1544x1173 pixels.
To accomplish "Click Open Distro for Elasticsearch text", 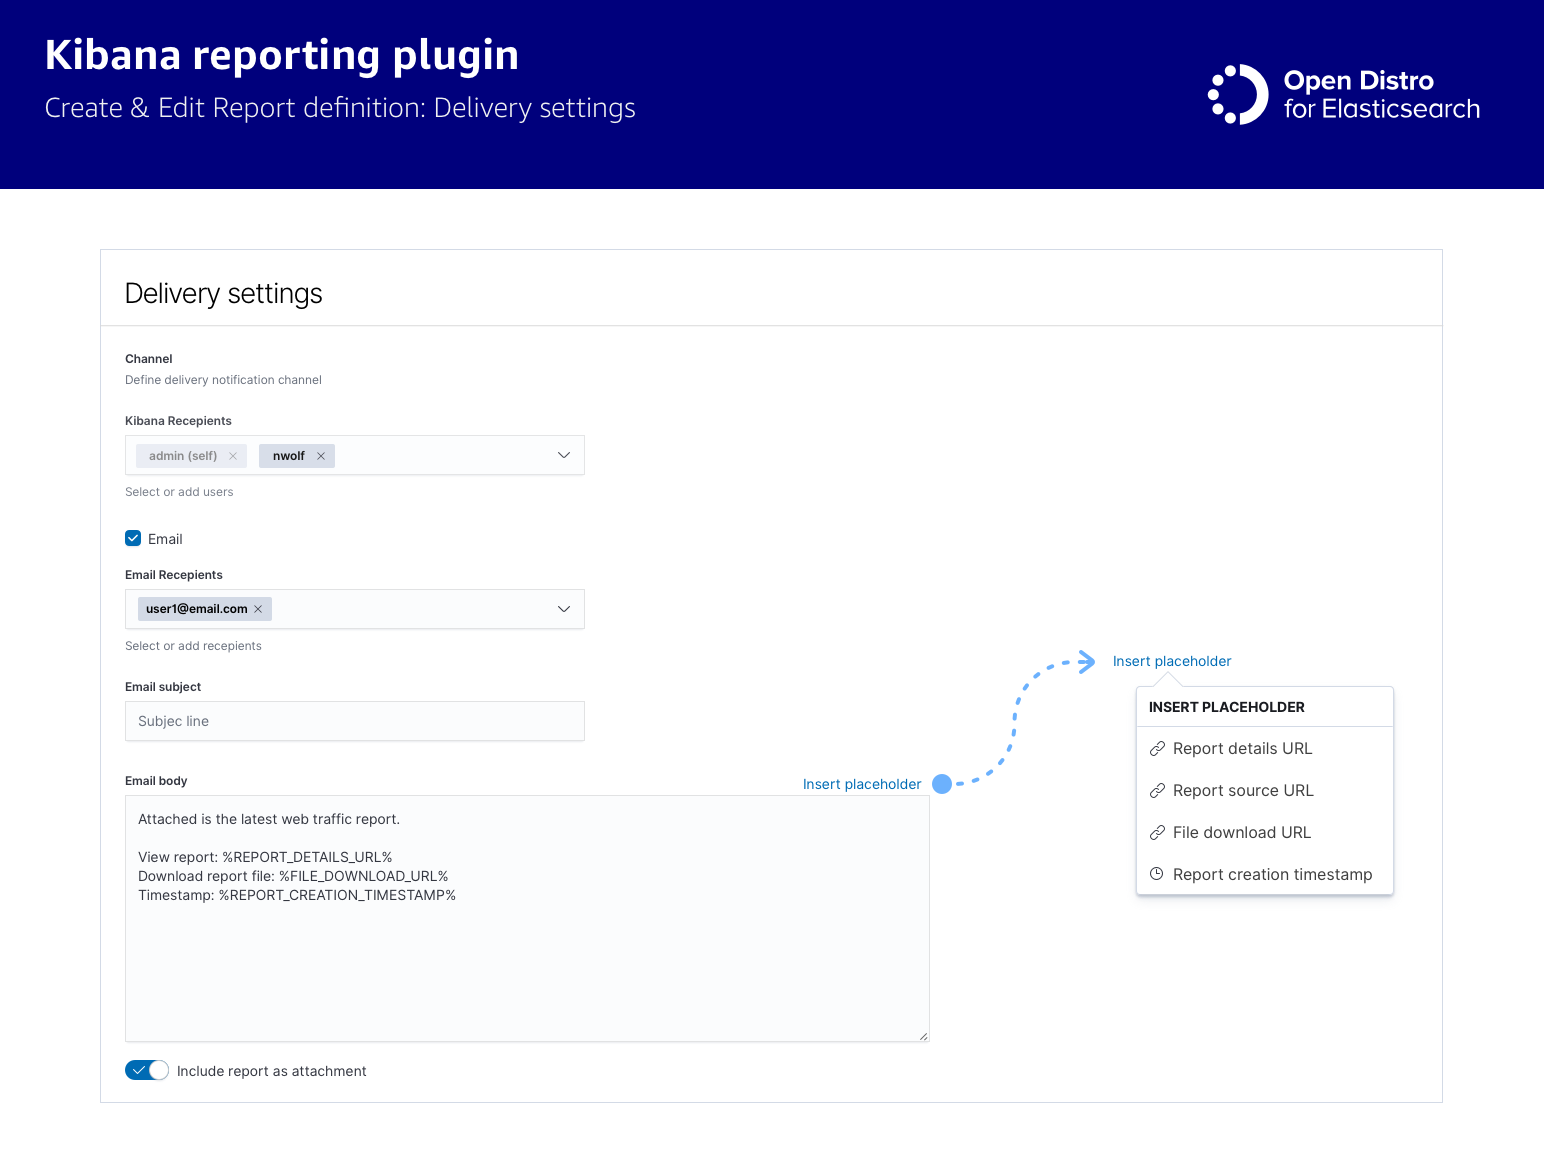I will coord(1381,95).
